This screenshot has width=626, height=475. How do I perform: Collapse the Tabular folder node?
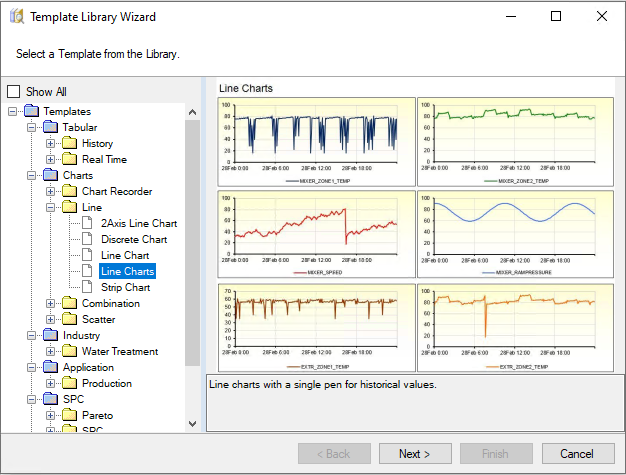32,128
